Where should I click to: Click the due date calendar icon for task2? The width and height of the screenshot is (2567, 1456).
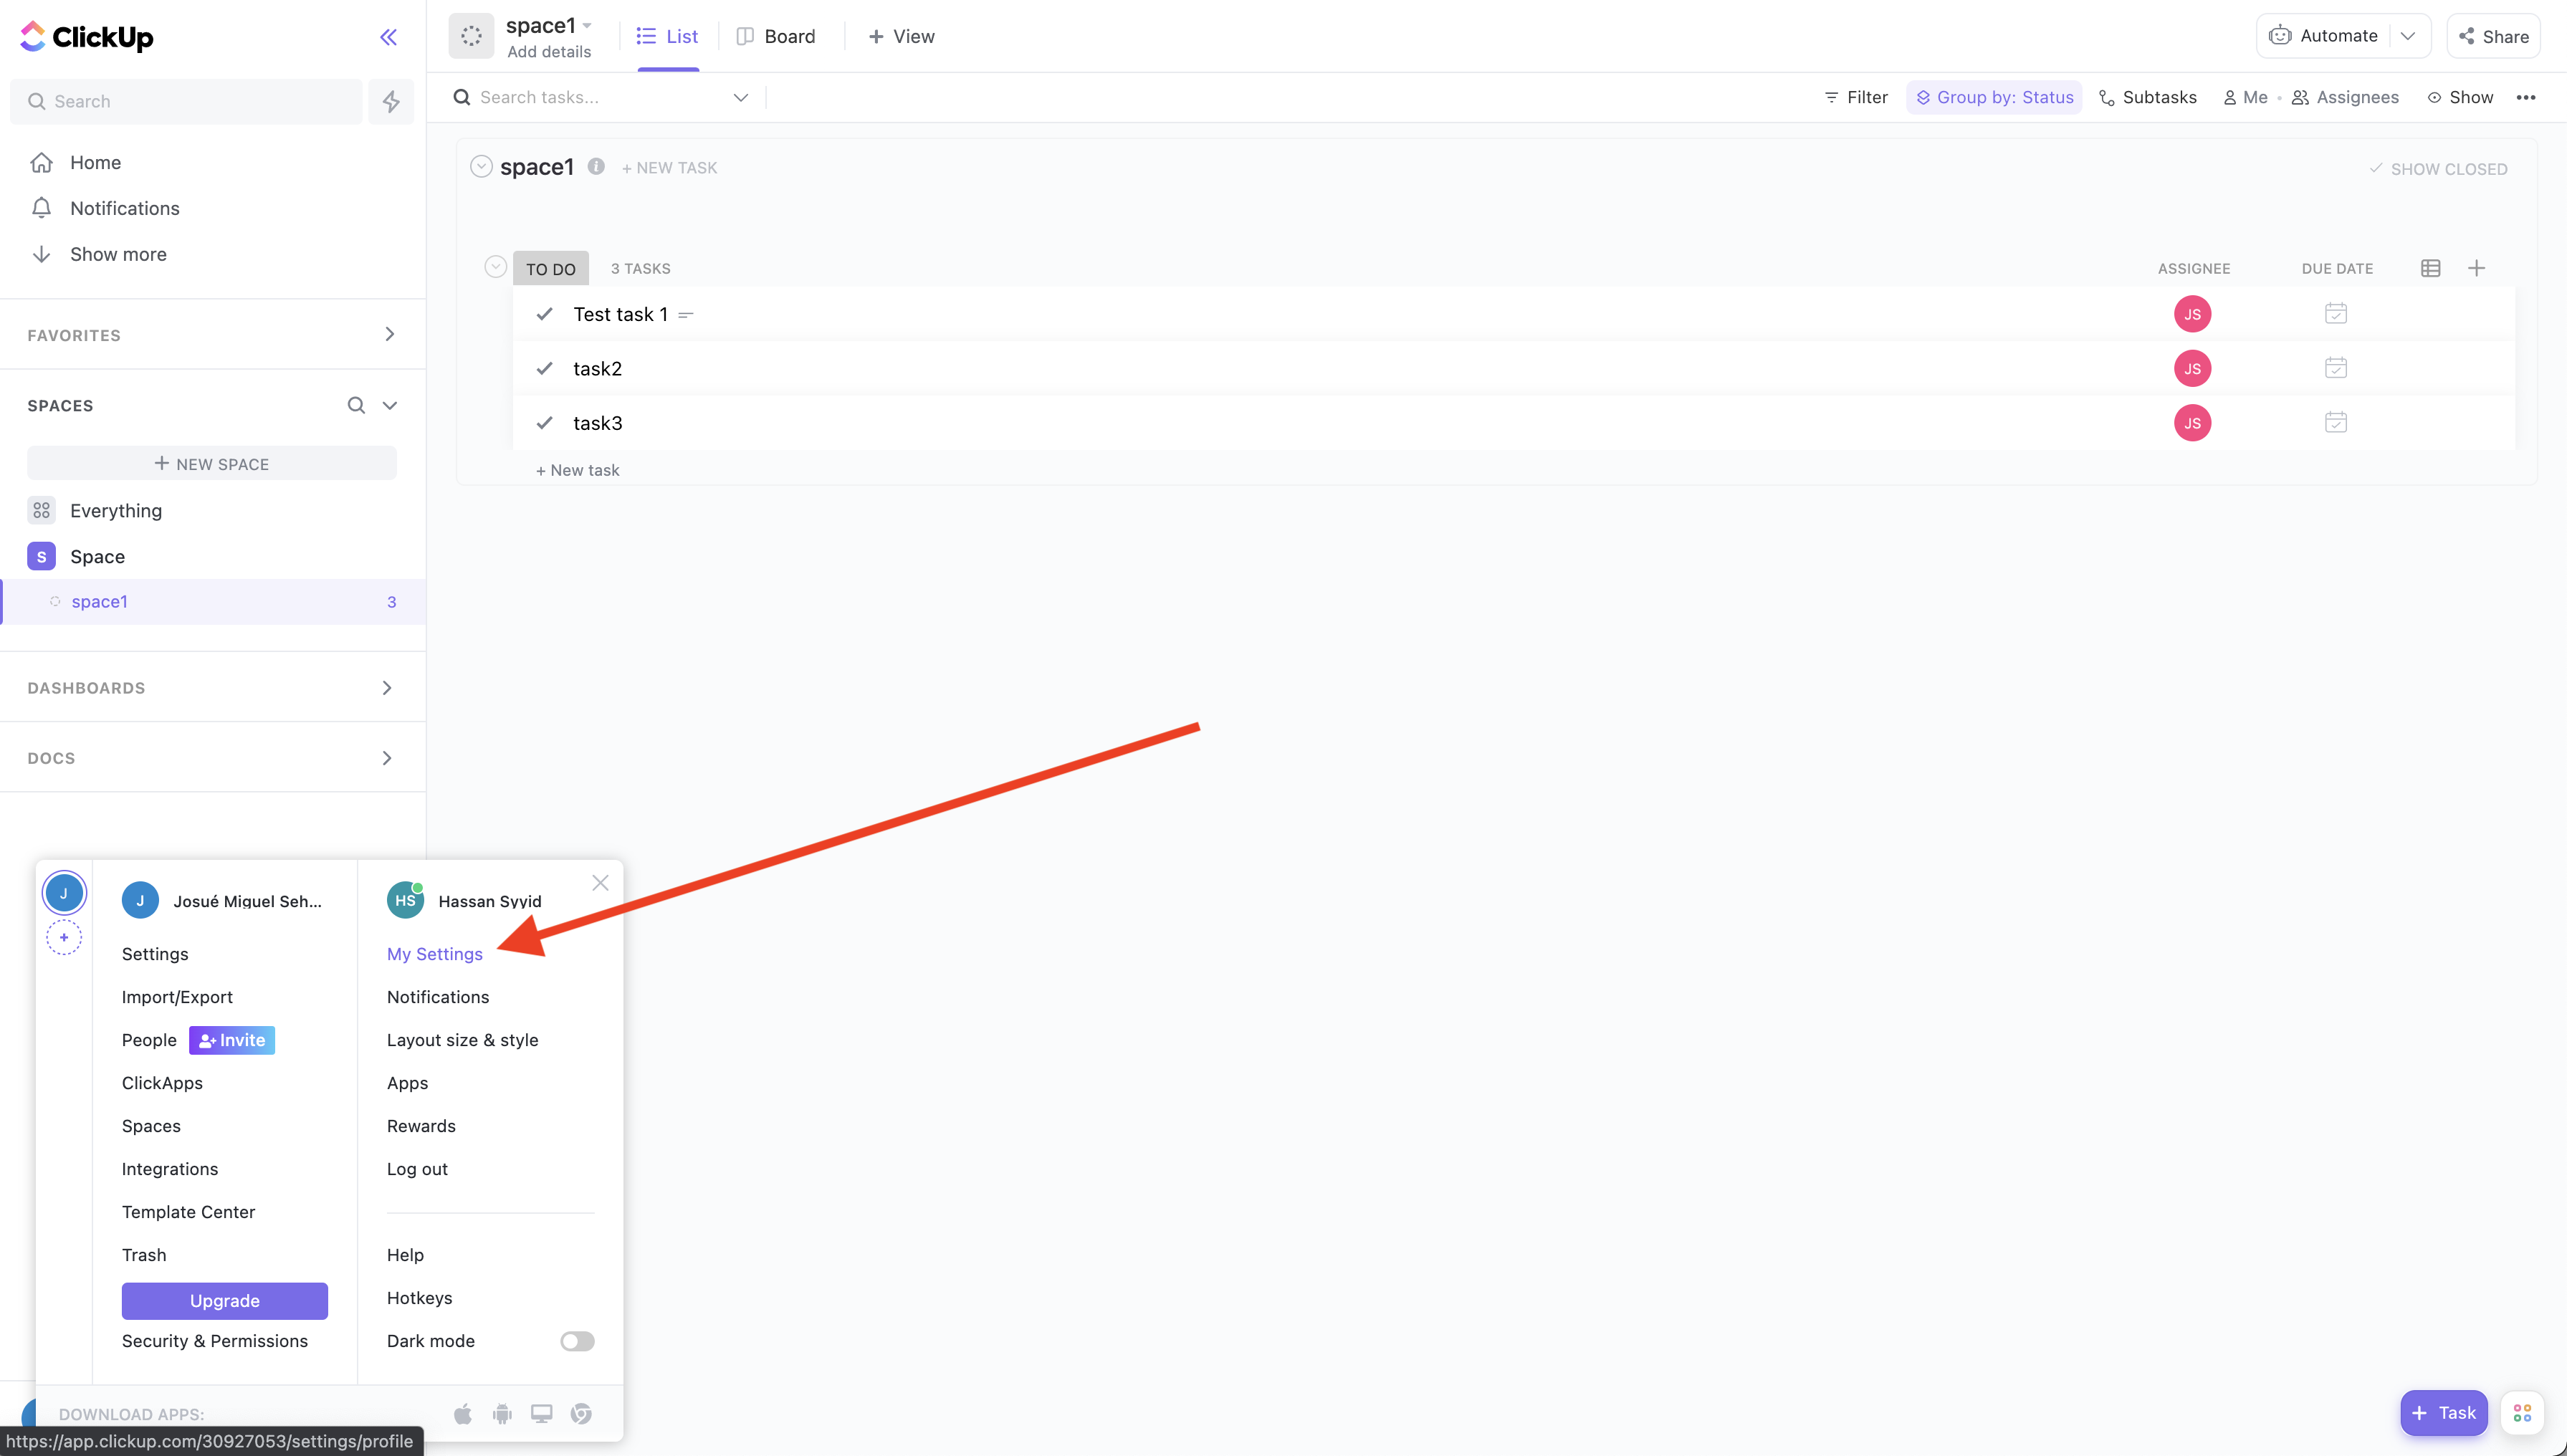2335,368
